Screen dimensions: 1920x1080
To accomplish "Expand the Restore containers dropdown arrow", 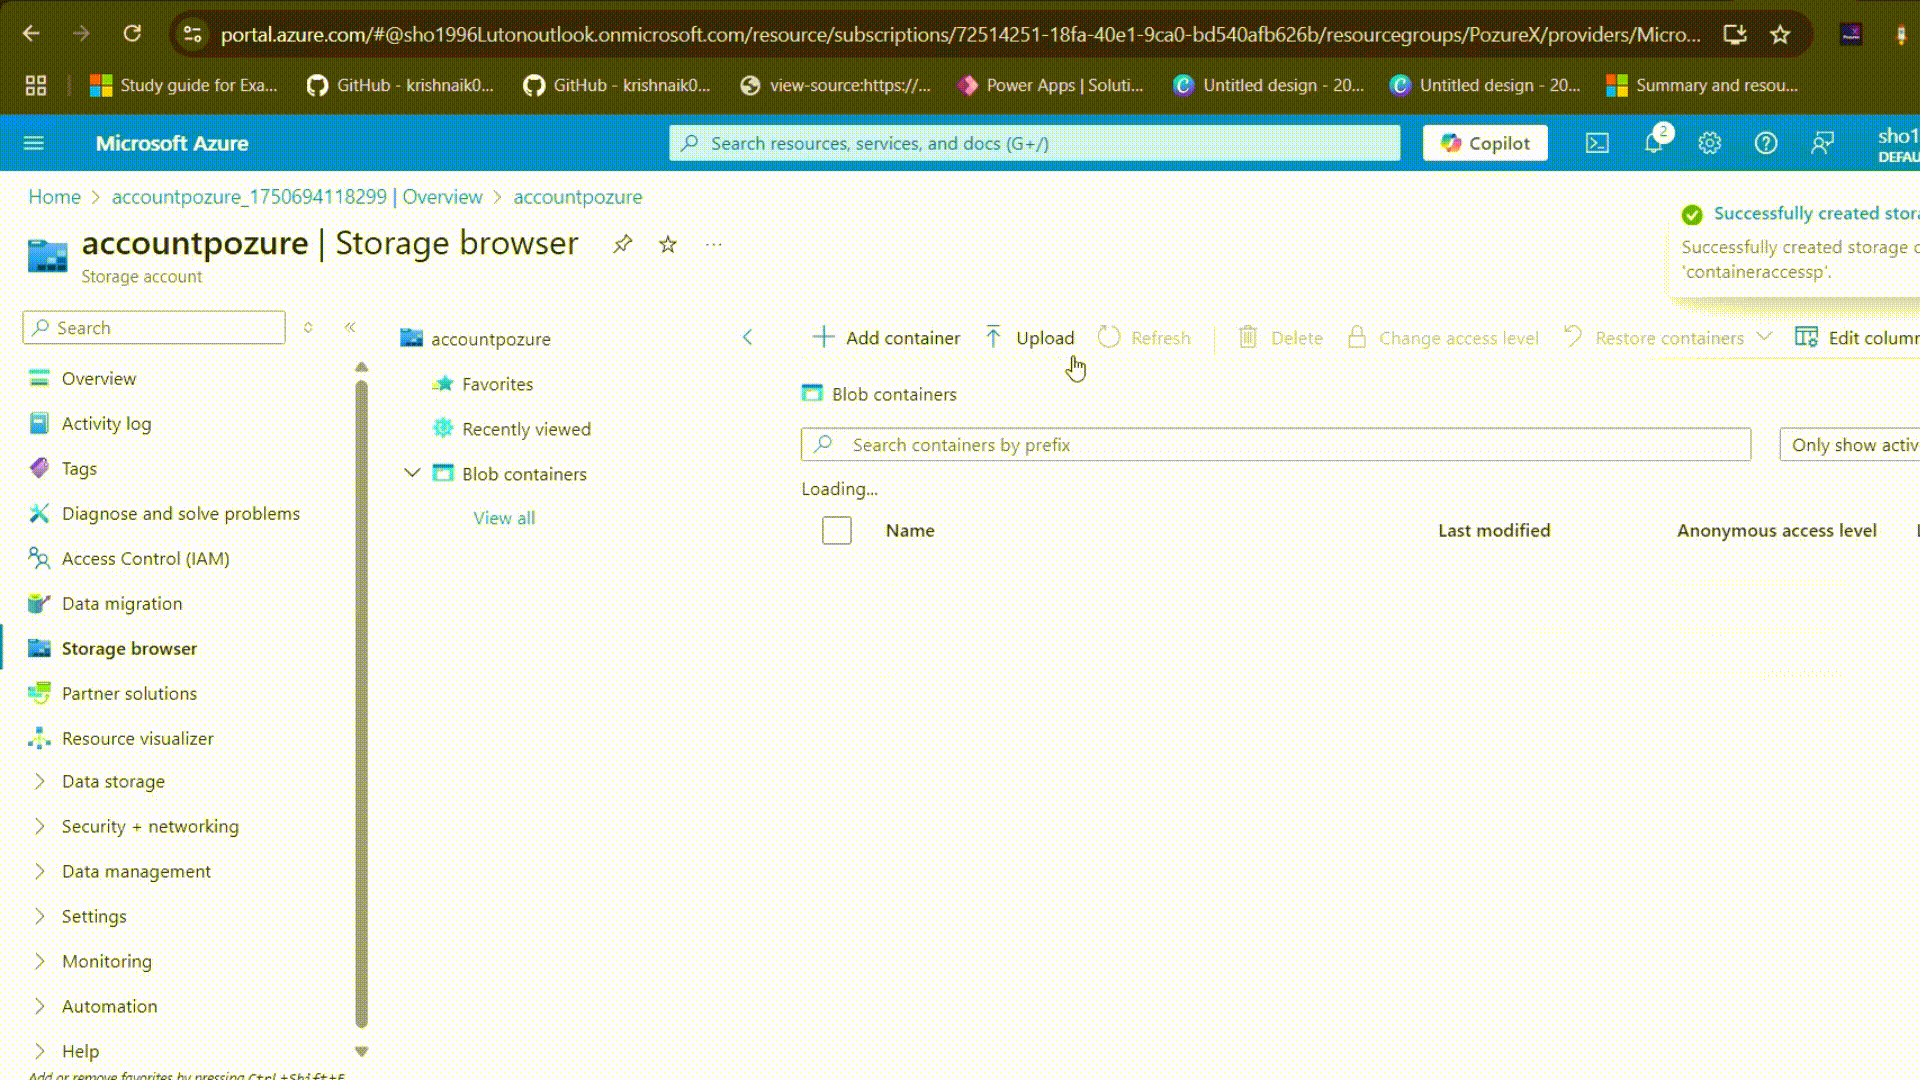I will (1764, 337).
